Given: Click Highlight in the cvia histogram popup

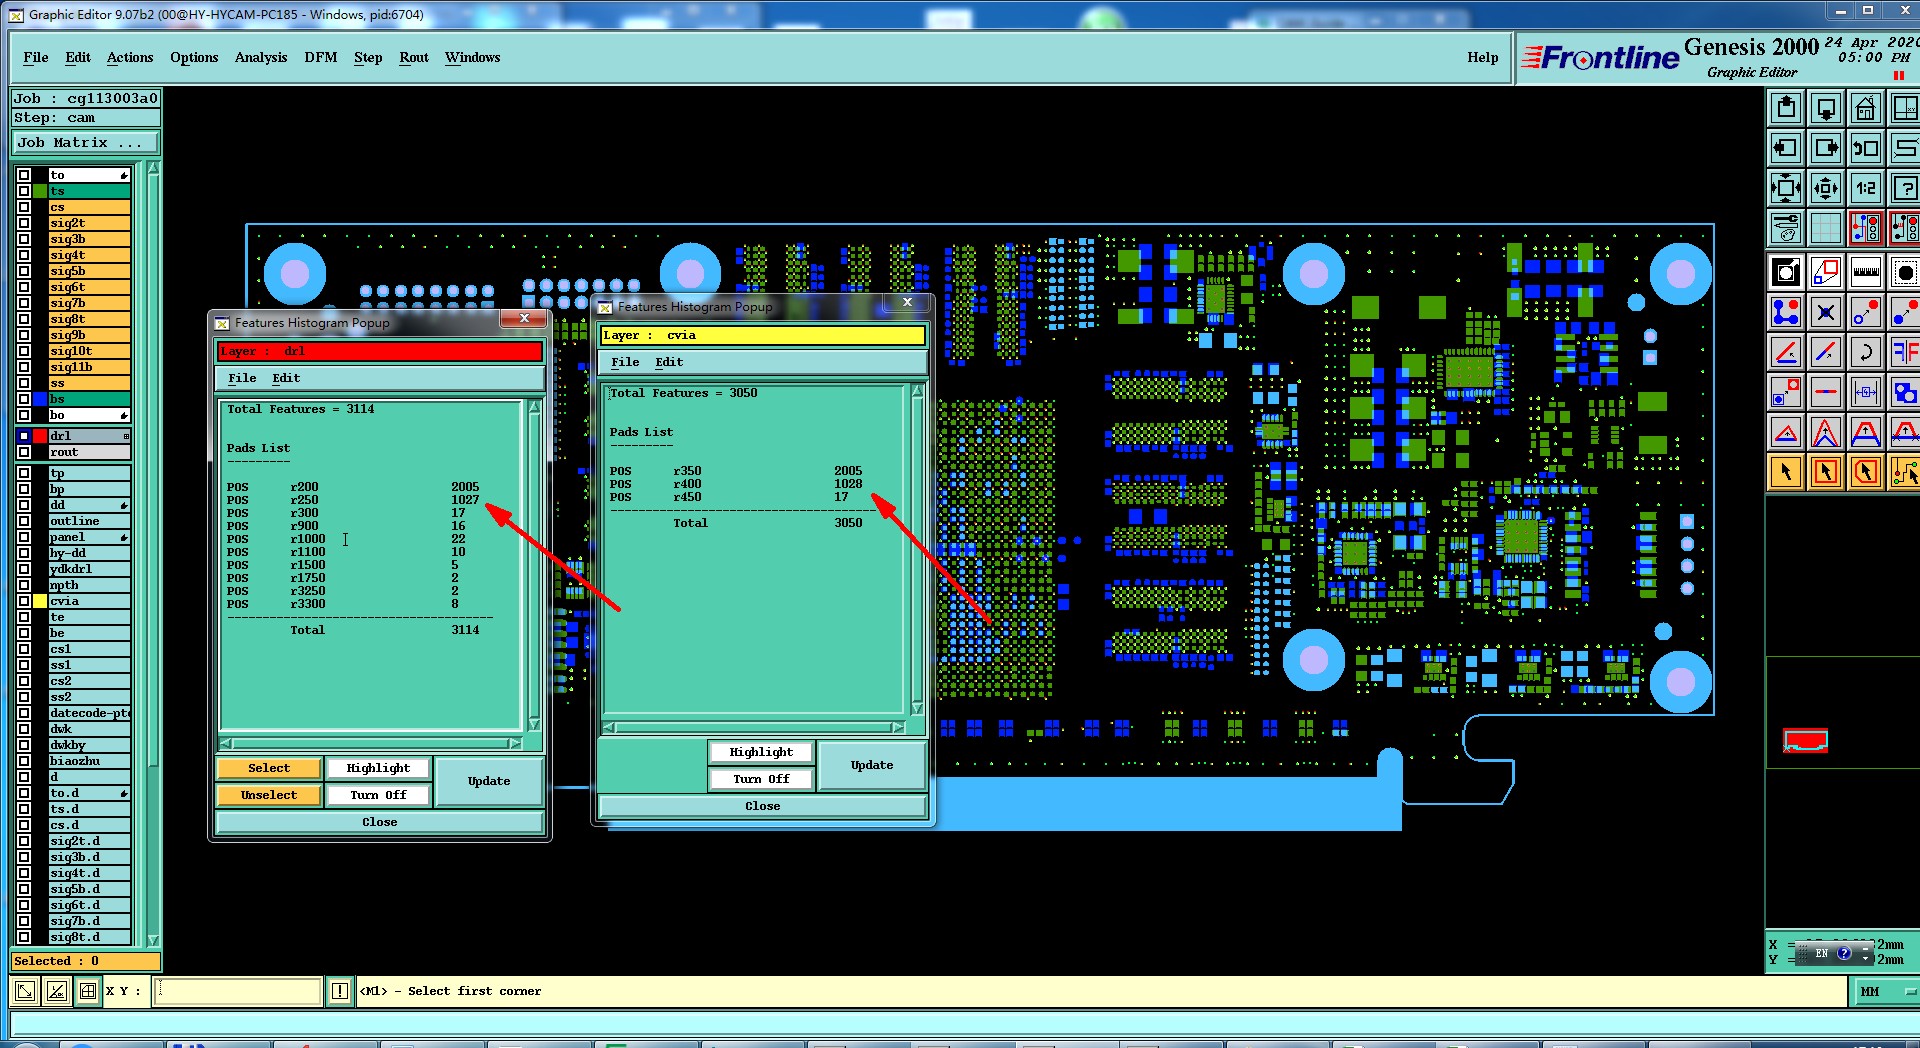Looking at the screenshot, I should pyautogui.click(x=761, y=752).
